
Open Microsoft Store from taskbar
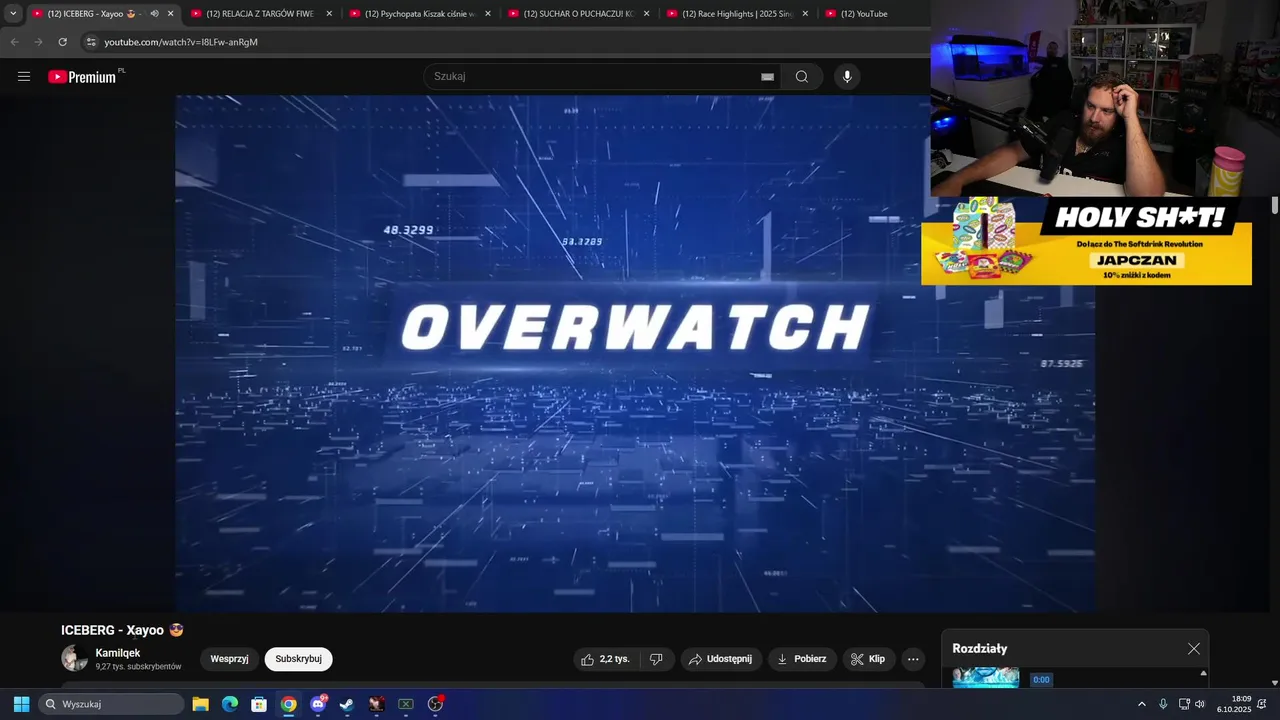point(259,704)
